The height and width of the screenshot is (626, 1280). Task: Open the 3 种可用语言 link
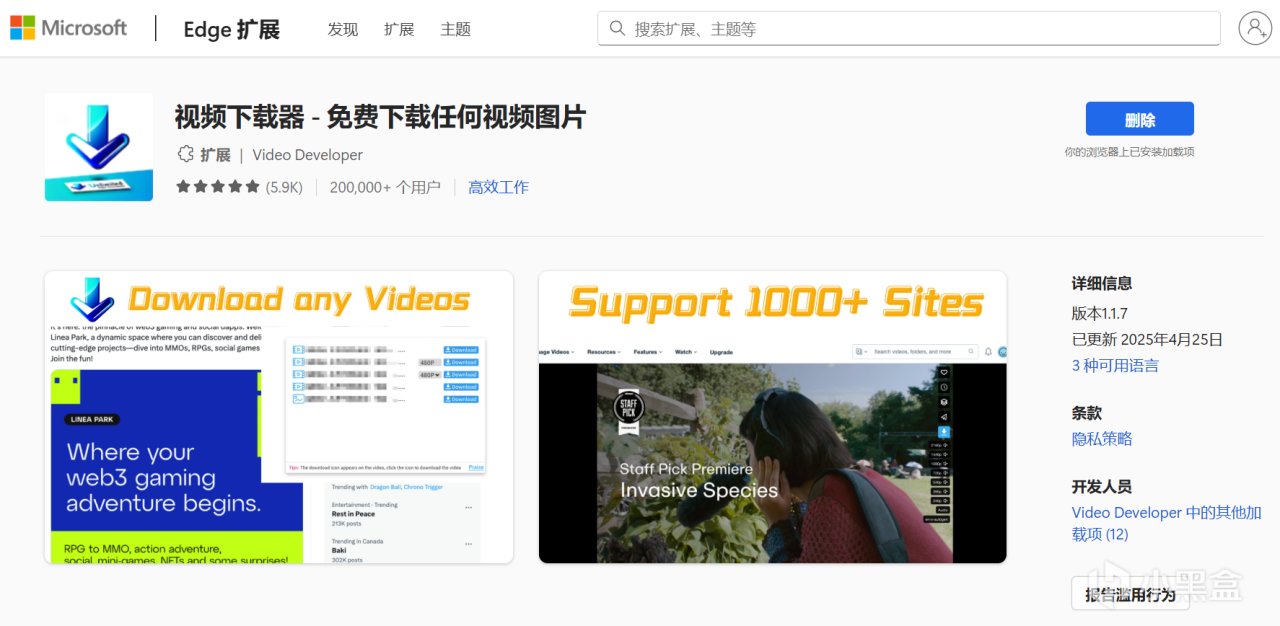1115,366
